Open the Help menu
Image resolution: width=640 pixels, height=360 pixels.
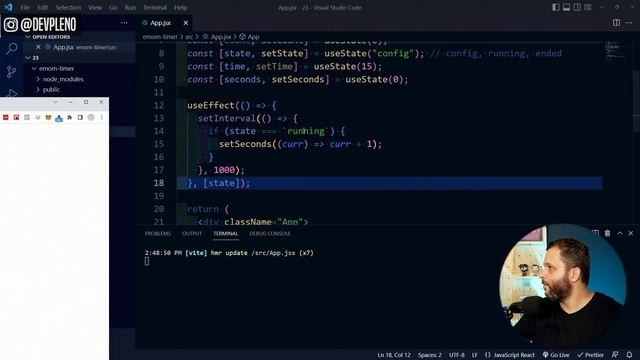point(180,7)
